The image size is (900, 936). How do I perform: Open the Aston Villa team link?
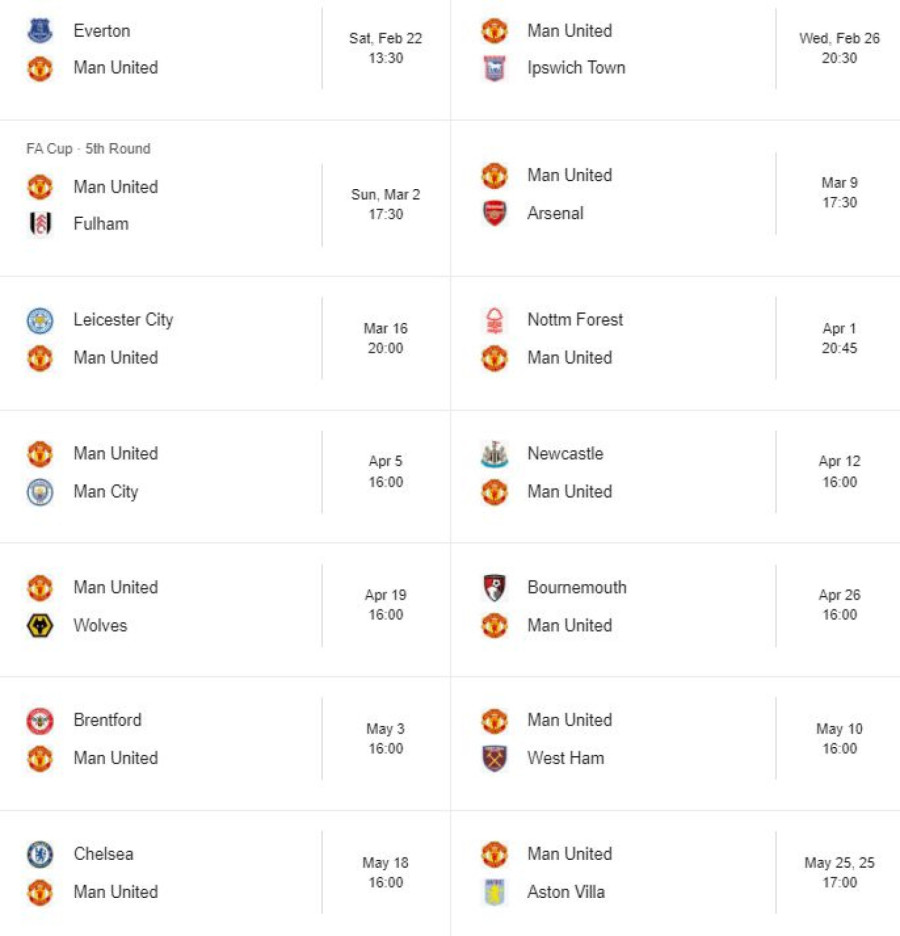click(x=566, y=892)
